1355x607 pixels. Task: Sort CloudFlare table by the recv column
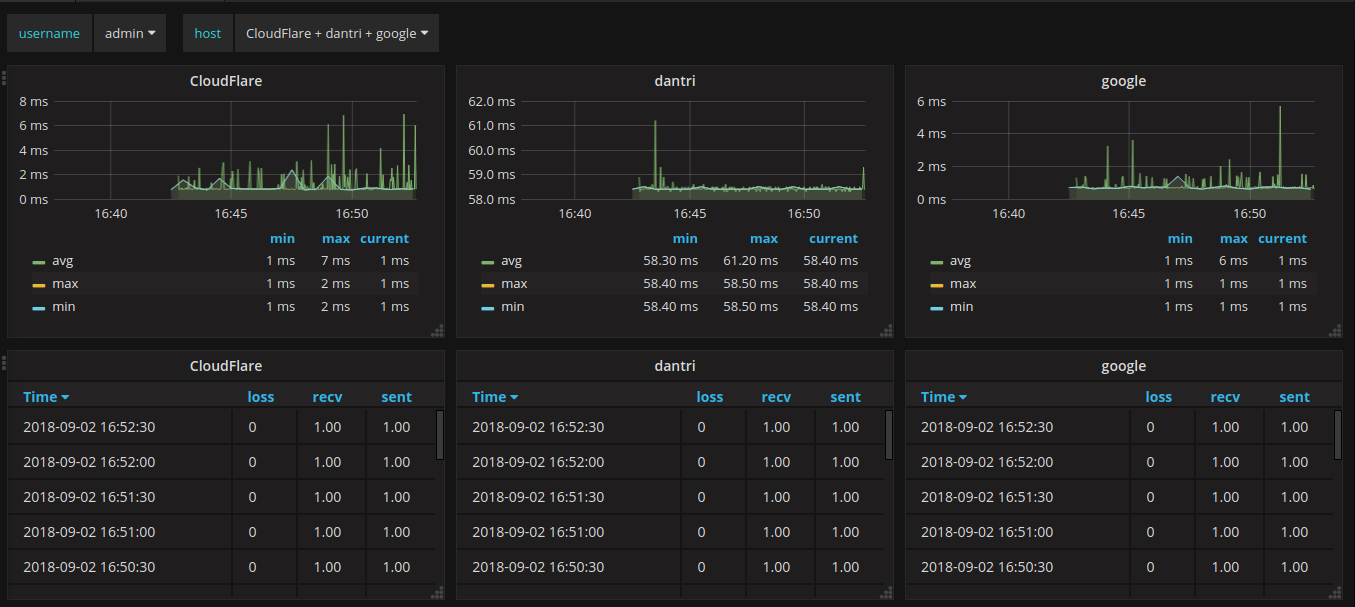point(327,397)
